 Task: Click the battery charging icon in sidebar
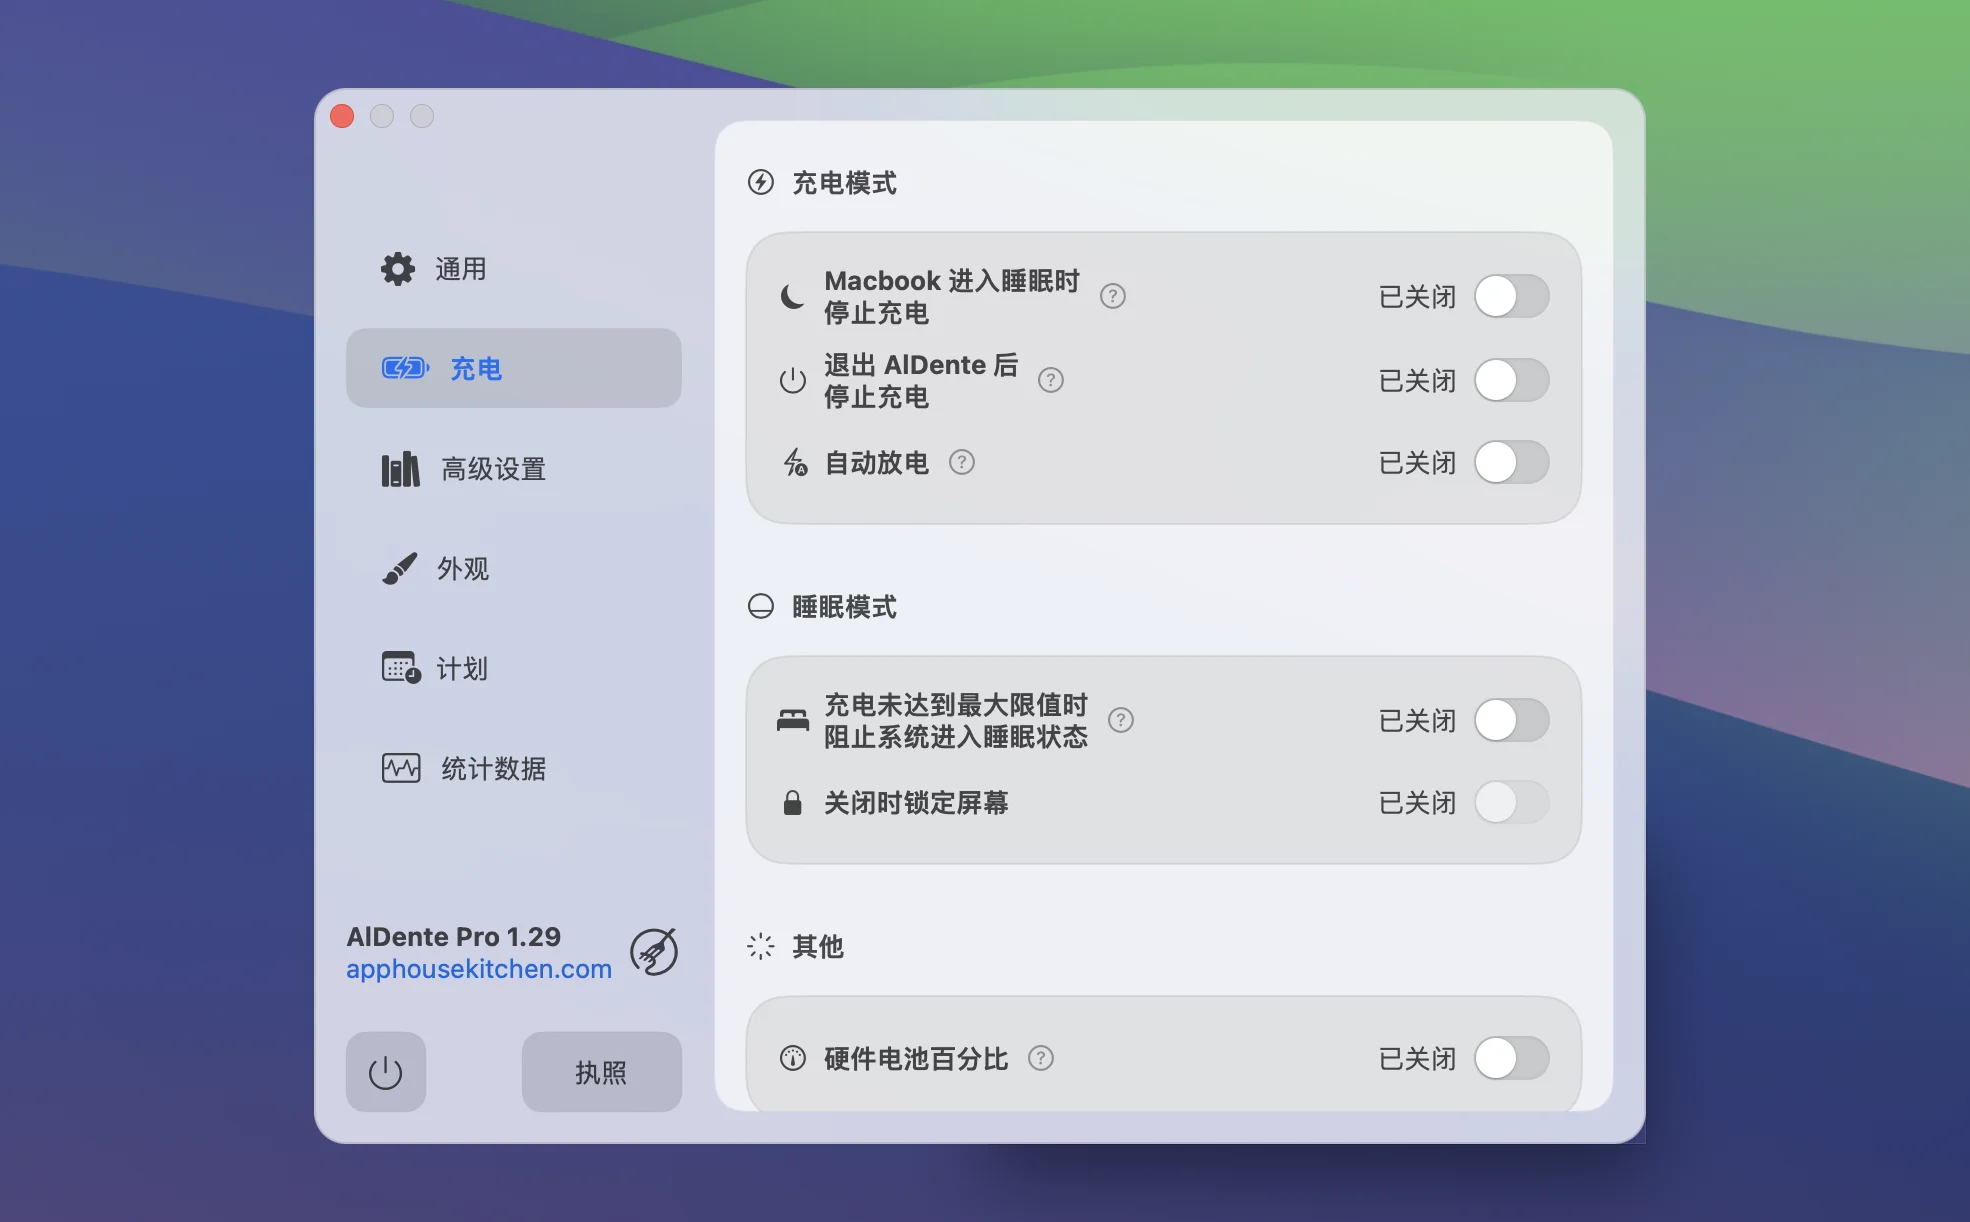click(405, 368)
